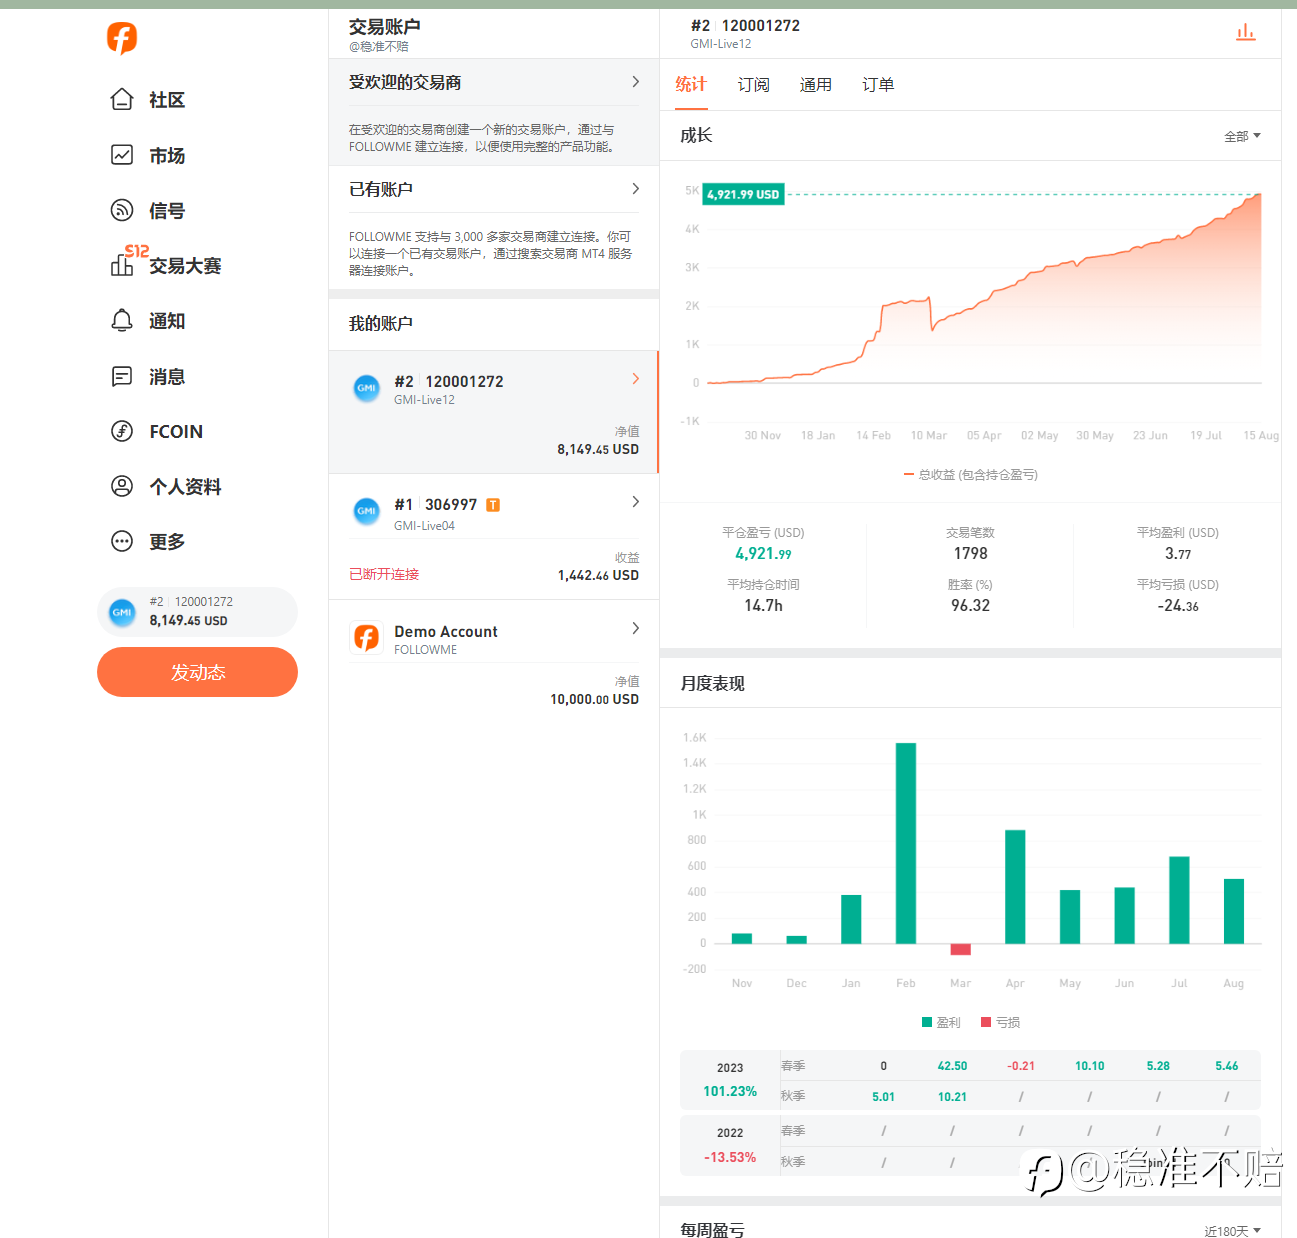Click the 2022 return -13.53%
Screen dimensions: 1297x1238
730,1157
